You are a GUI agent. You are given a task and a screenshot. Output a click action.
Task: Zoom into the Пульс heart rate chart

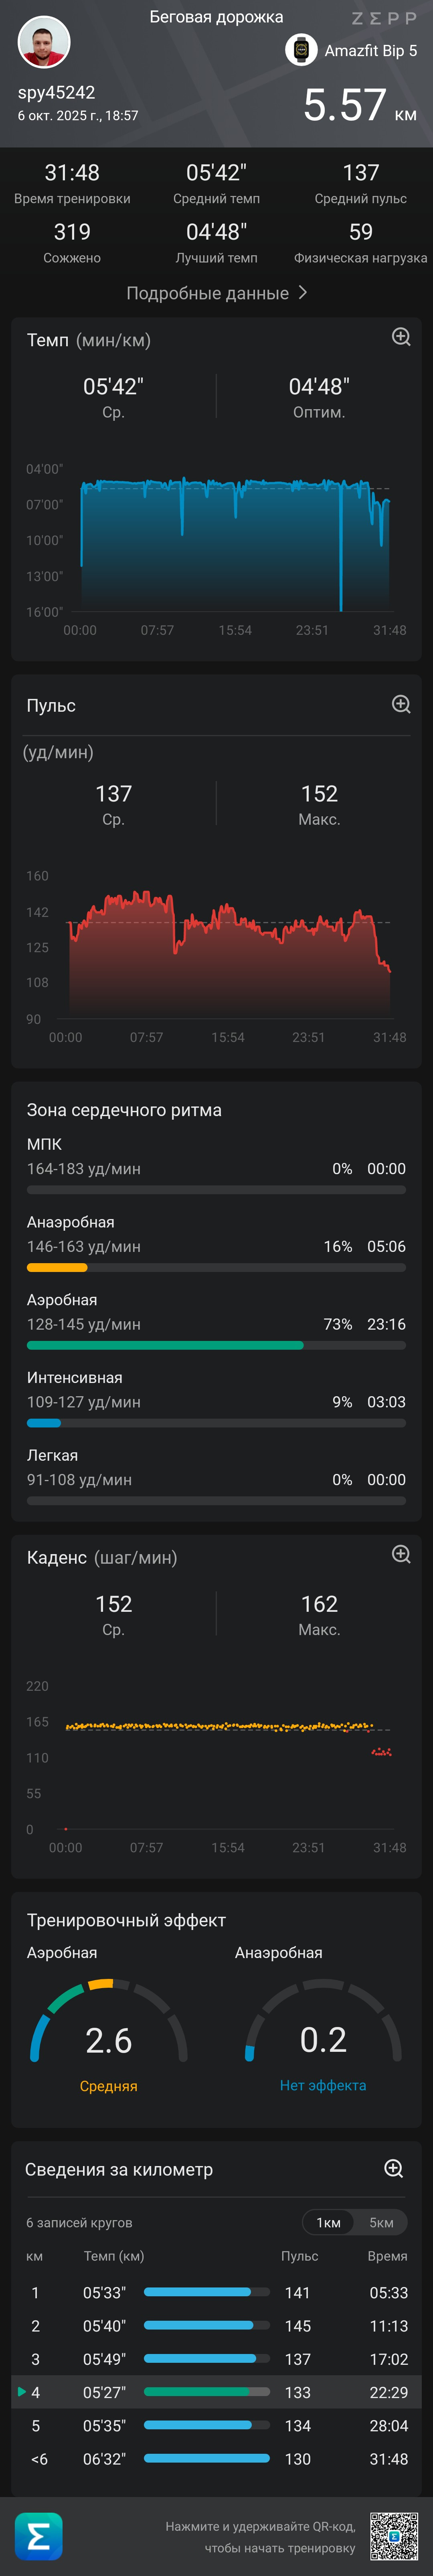[x=401, y=704]
